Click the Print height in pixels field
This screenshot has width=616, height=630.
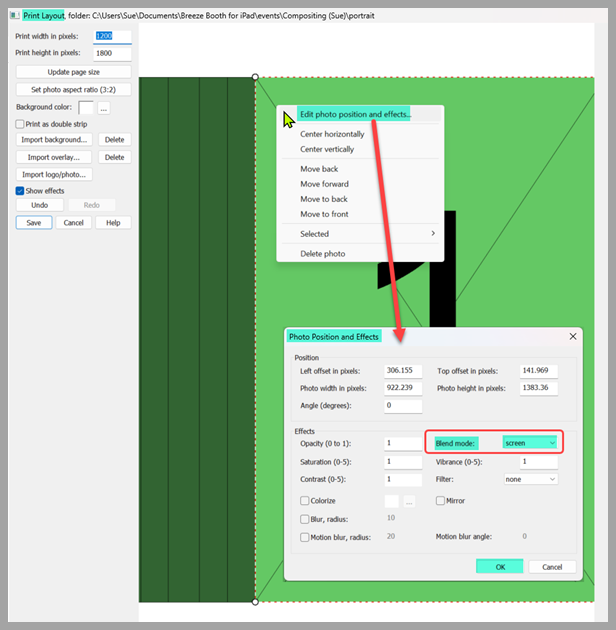point(112,53)
